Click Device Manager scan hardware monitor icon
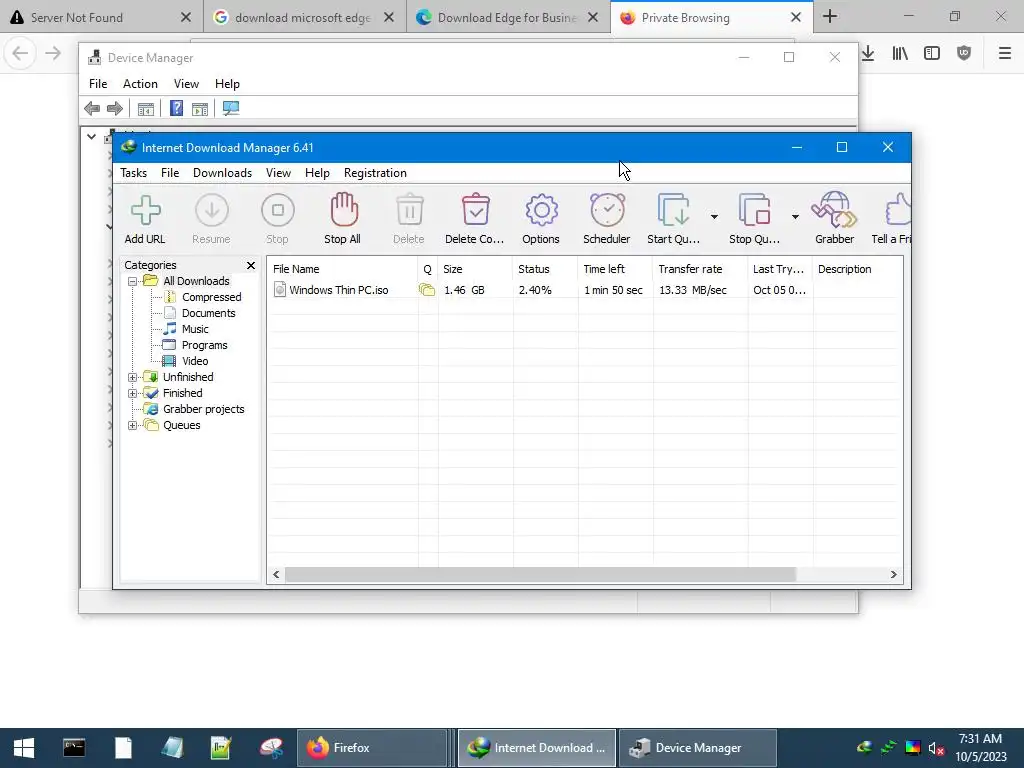1024x768 pixels. click(231, 108)
